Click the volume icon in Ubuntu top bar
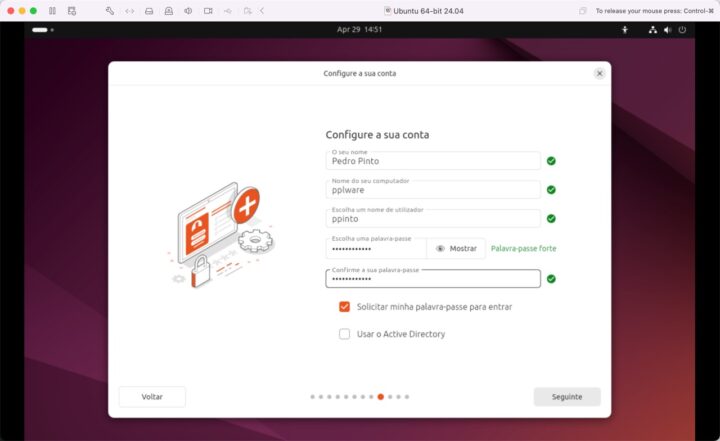The width and height of the screenshot is (720, 441). 667,30
